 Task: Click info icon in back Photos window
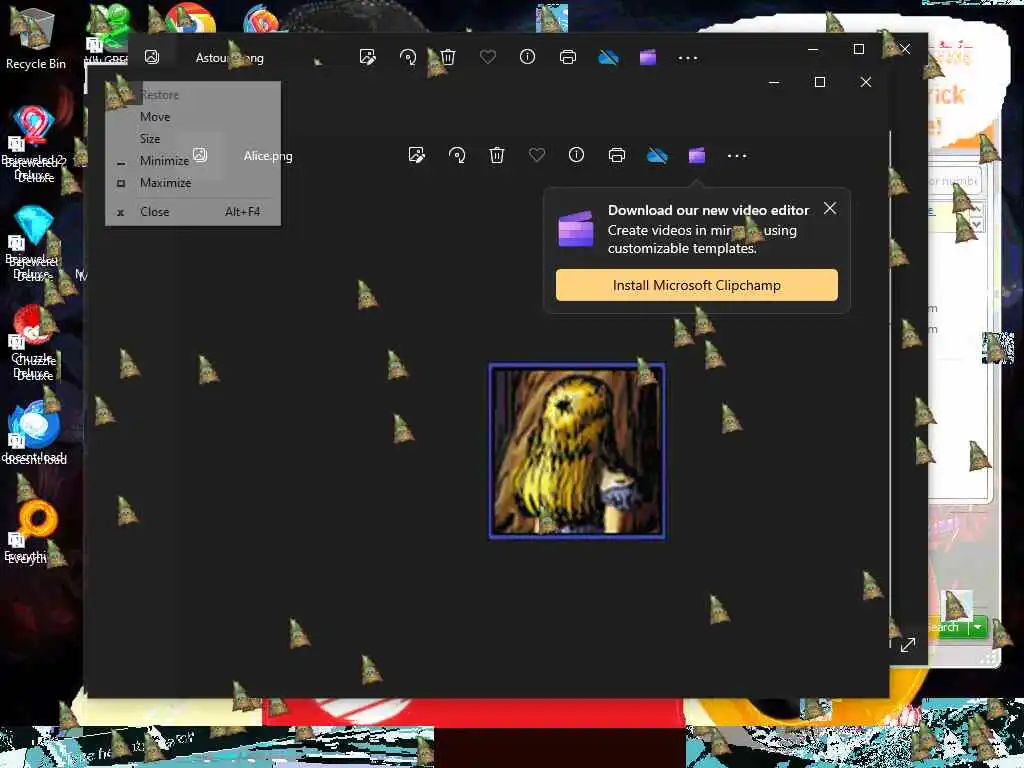click(528, 57)
